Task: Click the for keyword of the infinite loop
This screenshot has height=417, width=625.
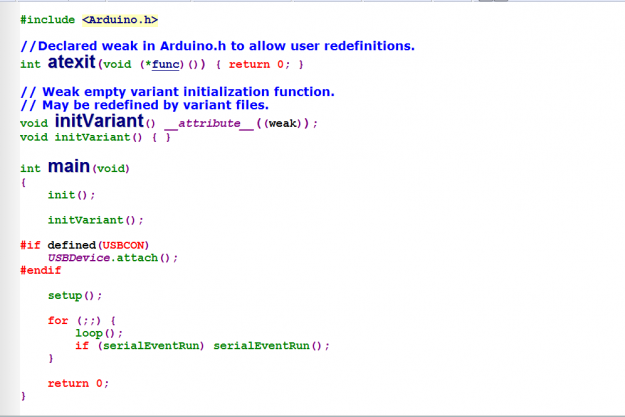Action: (x=58, y=321)
